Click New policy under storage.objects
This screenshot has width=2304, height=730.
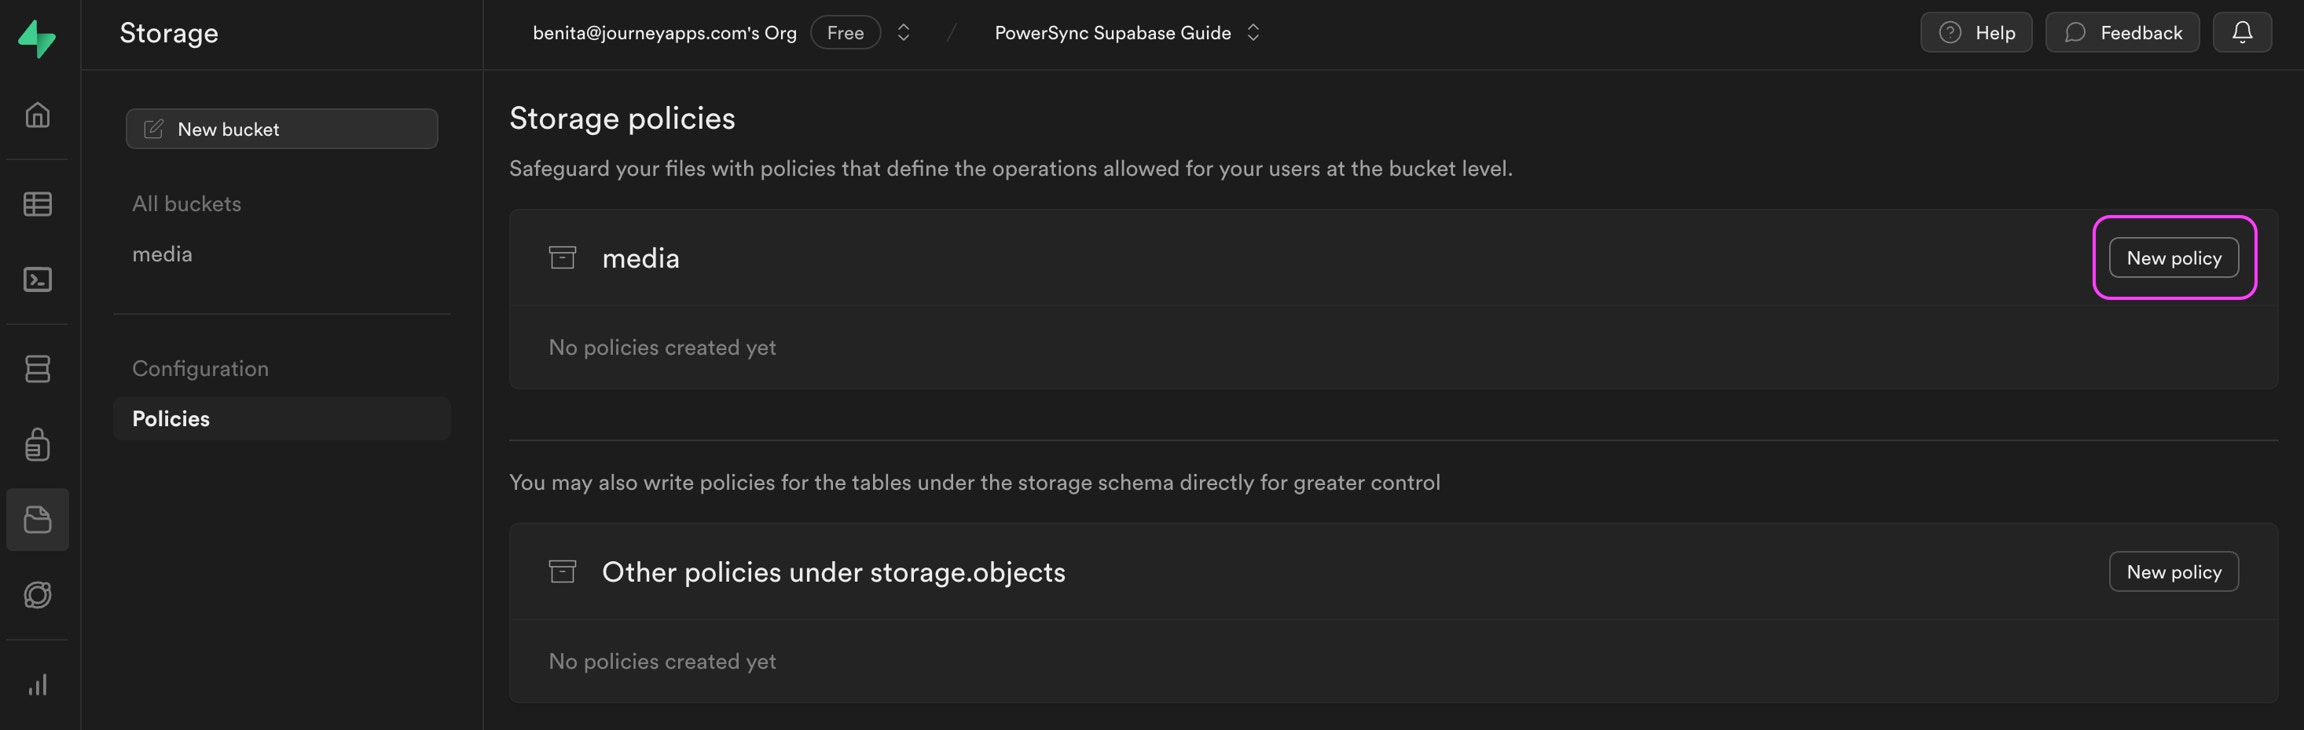click(2173, 571)
